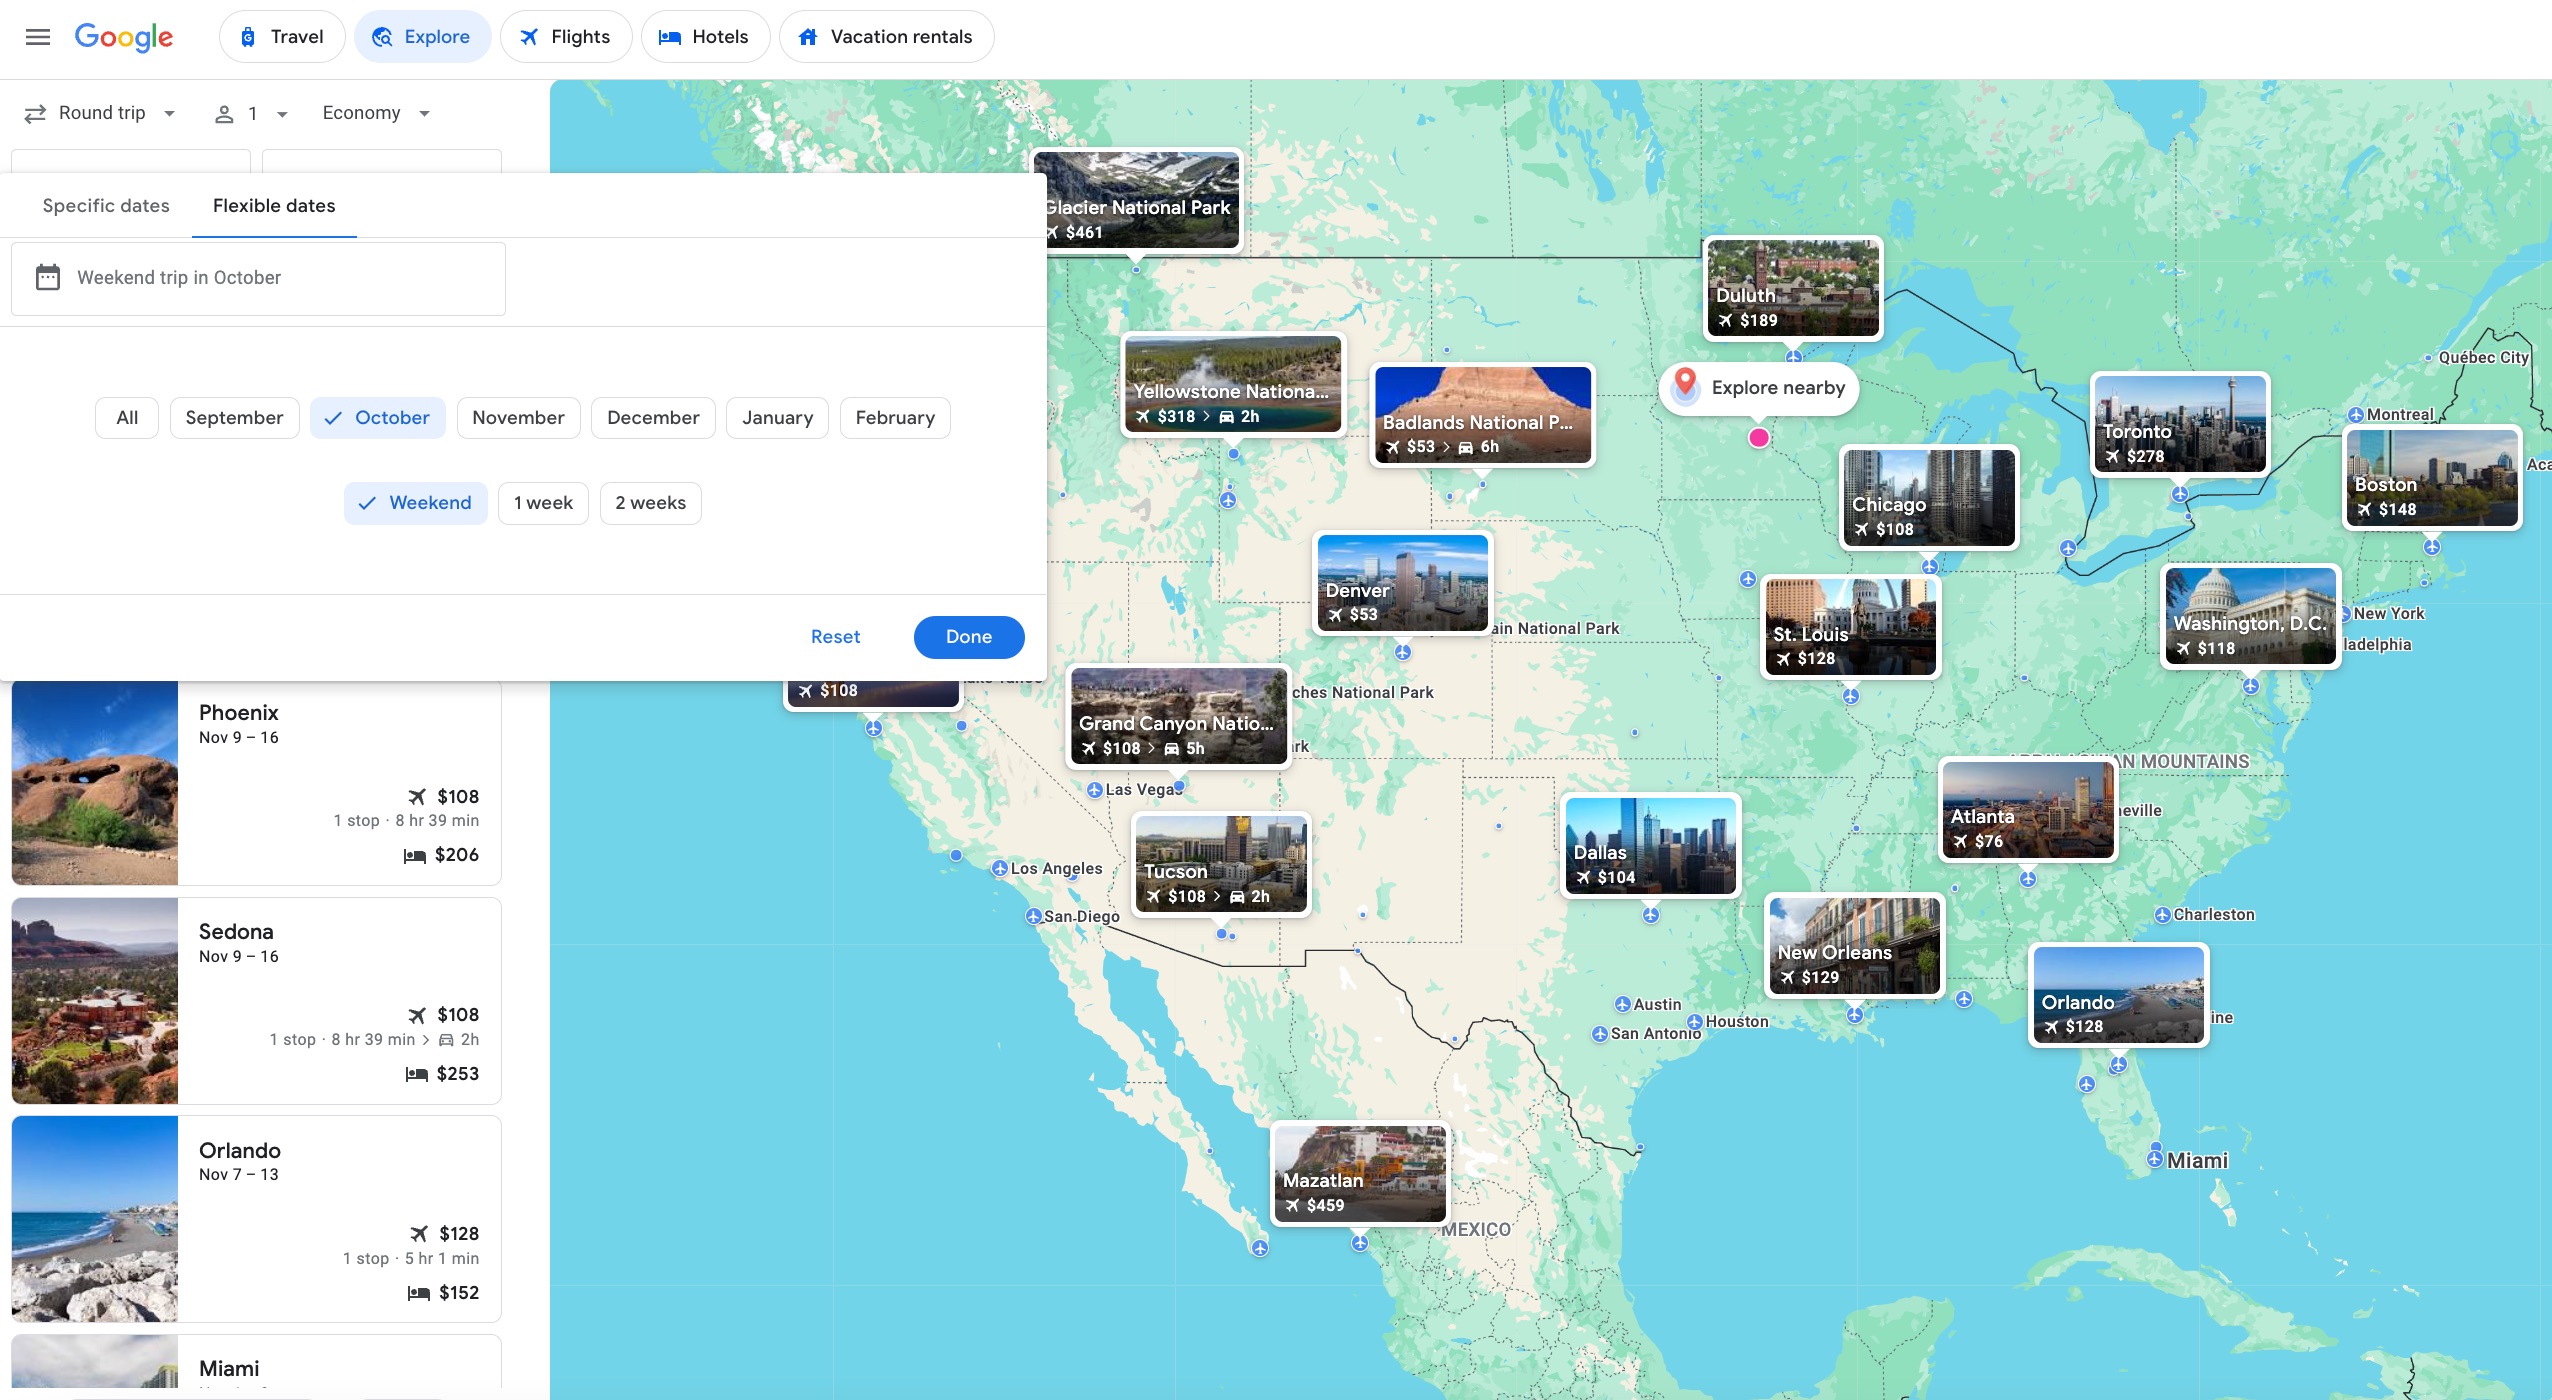Expand the Economy class dropdown
This screenshot has width=2552, height=1400.
click(375, 112)
